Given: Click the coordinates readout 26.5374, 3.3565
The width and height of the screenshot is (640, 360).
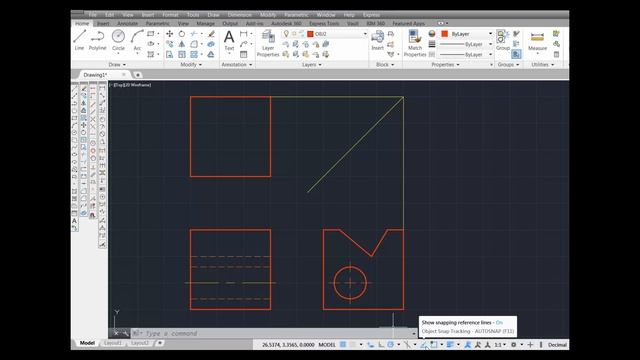Looking at the screenshot, I should click(288, 345).
